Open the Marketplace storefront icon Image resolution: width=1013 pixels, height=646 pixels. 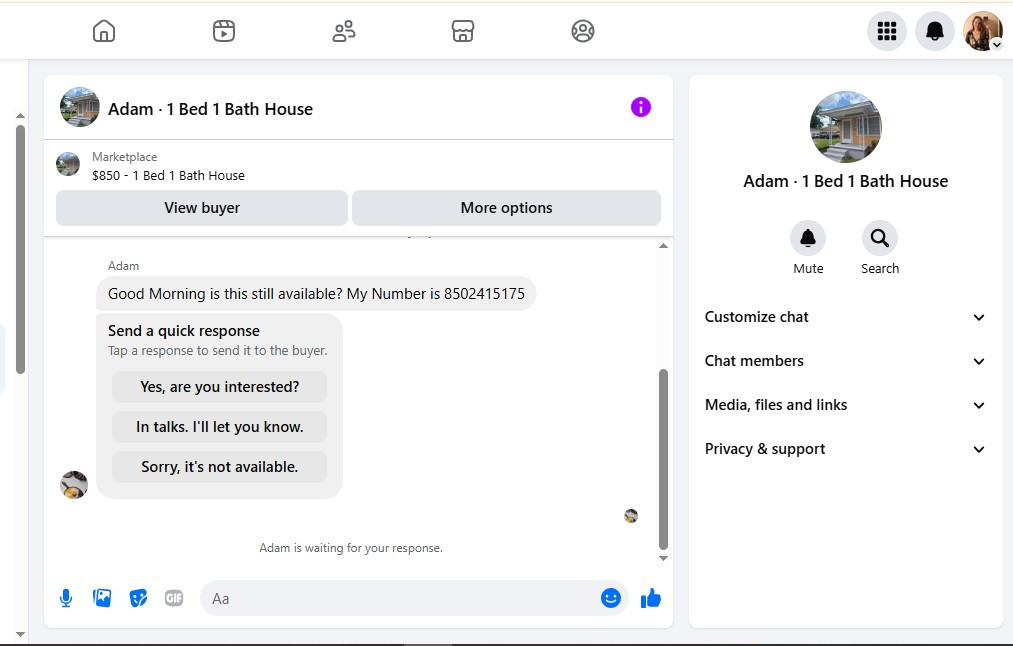point(463,31)
